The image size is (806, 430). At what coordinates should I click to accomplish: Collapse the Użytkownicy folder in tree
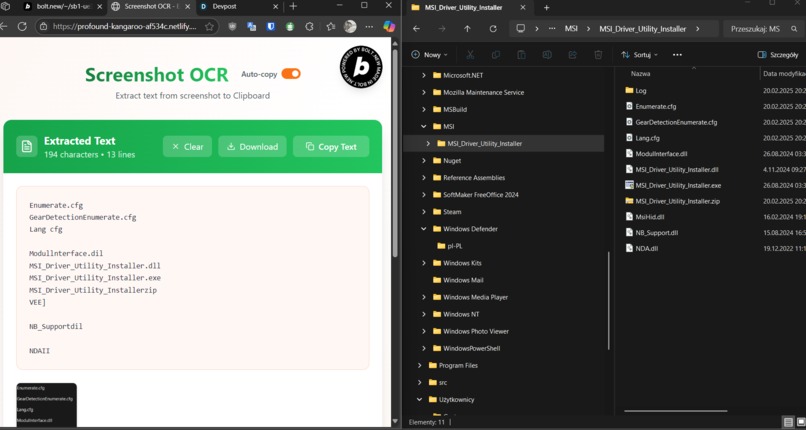coord(419,399)
